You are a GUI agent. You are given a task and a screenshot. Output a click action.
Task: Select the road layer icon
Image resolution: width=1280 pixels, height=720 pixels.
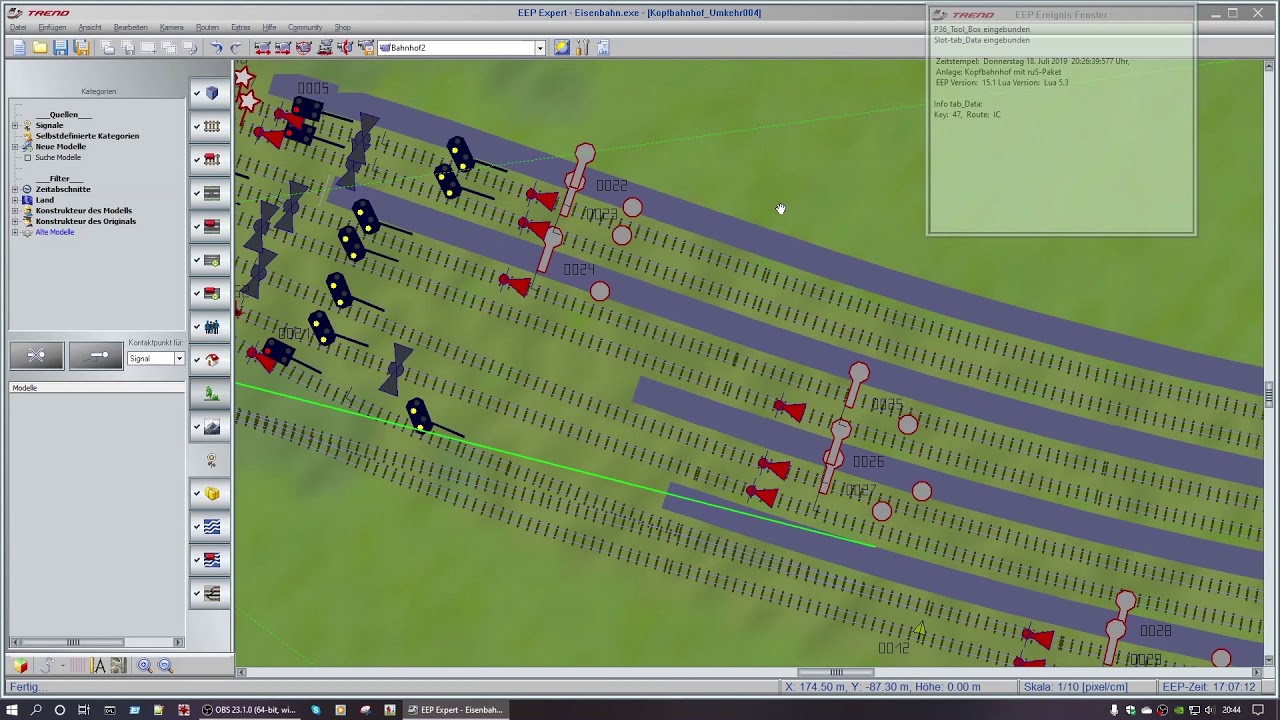coord(212,193)
